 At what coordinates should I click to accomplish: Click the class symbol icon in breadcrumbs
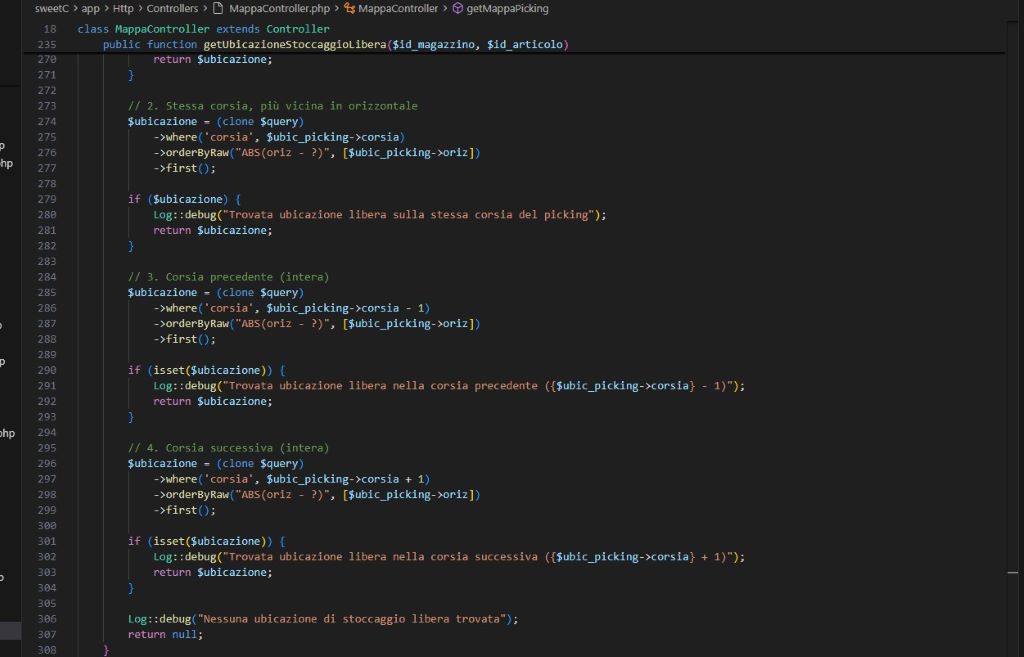(349, 8)
